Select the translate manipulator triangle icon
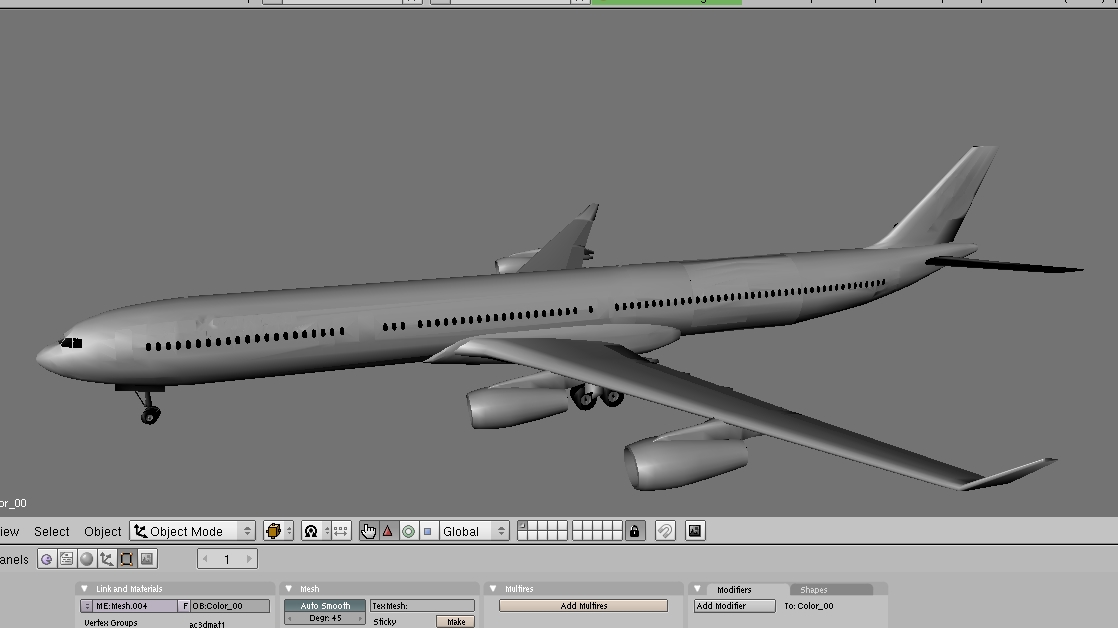This screenshot has height=628, width=1118. (x=388, y=531)
